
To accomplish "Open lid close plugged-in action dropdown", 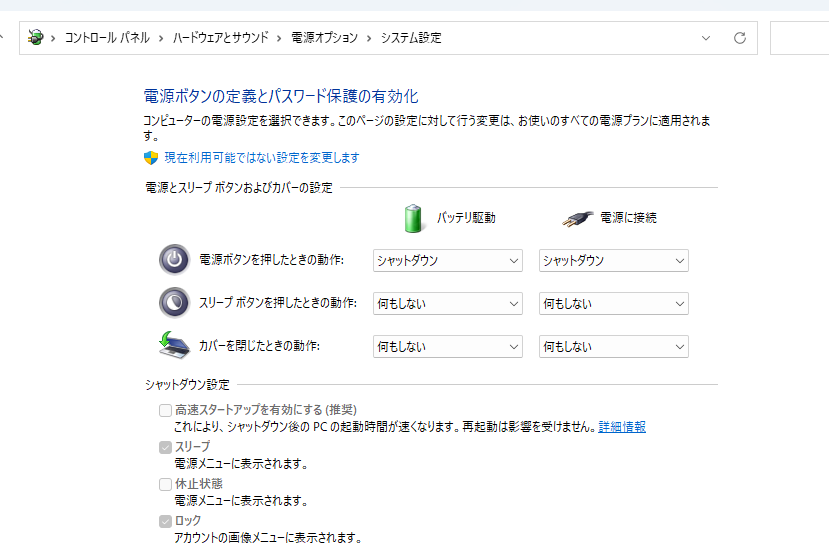I will [614, 346].
